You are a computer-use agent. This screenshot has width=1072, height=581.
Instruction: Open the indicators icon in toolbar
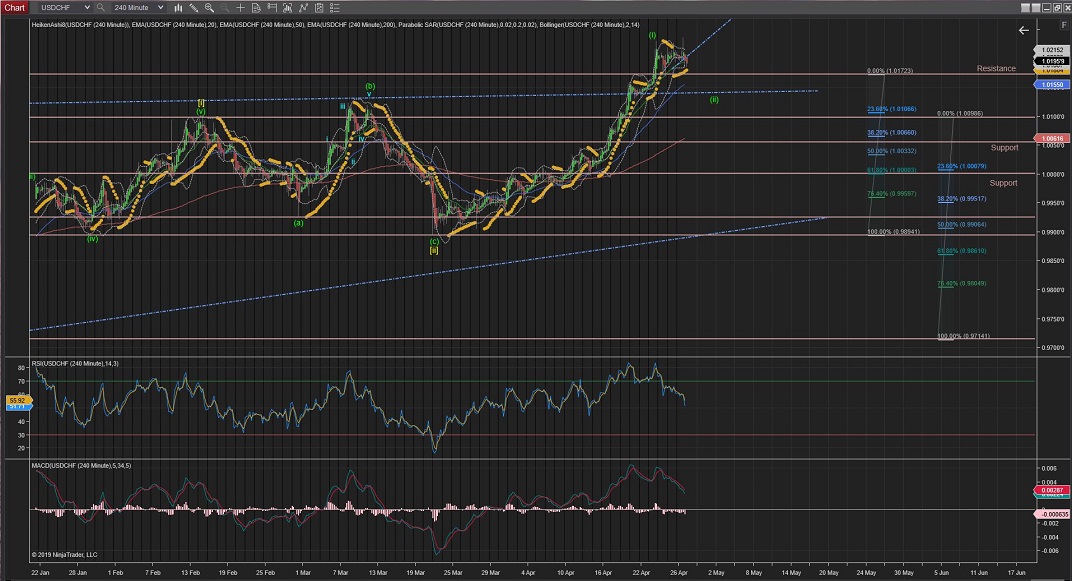tap(287, 8)
